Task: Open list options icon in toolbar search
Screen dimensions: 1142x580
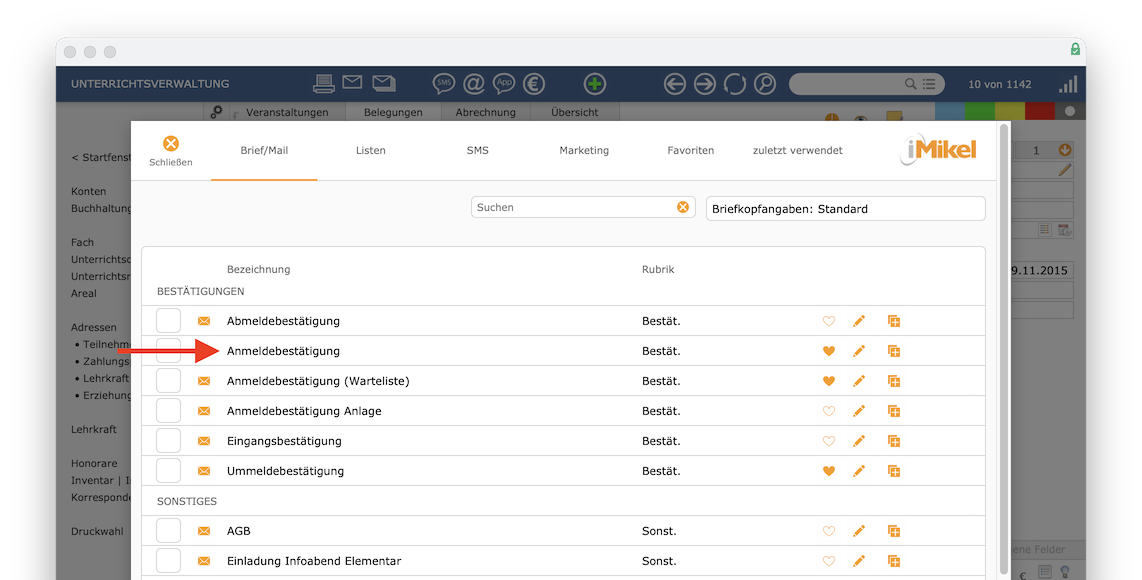Action: 929,84
